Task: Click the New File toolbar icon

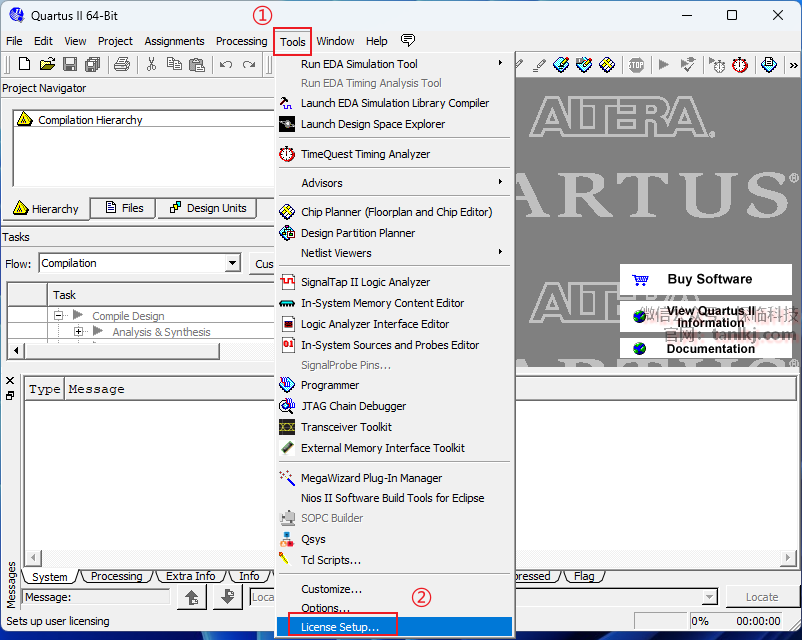Action: (x=23, y=65)
